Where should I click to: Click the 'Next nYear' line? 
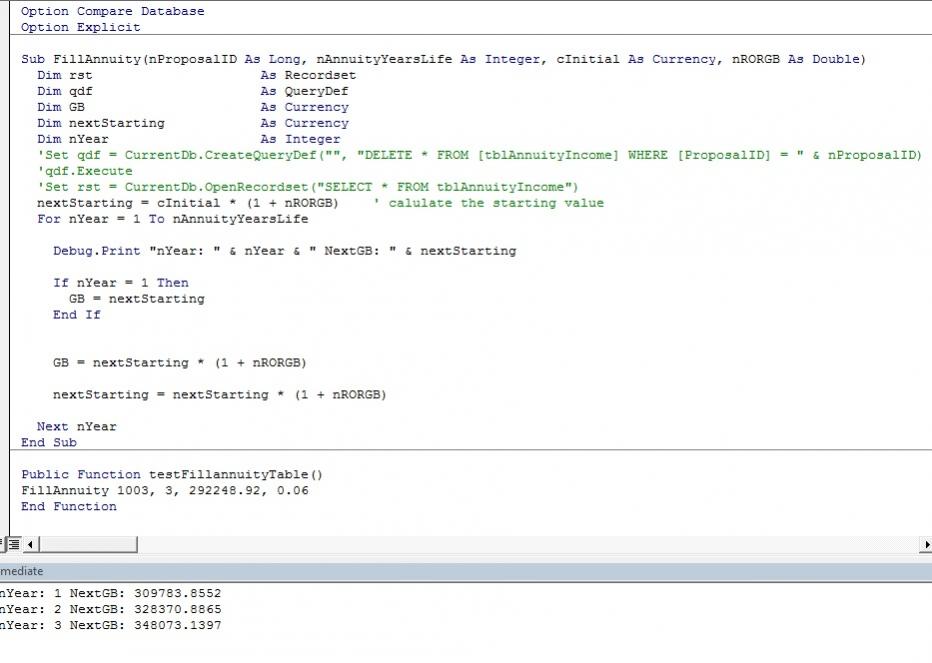click(x=77, y=427)
